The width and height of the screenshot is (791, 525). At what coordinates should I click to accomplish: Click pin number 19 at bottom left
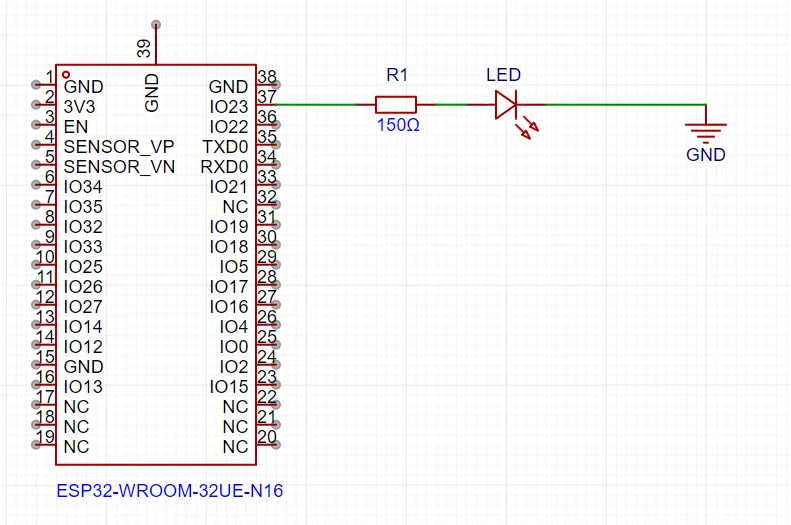click(x=45, y=437)
